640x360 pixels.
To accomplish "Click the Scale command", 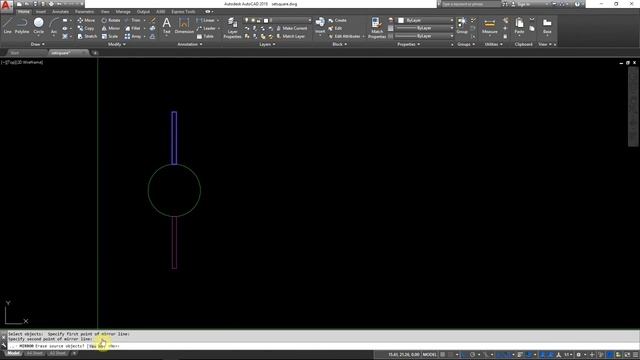I will pyautogui.click(x=110, y=36).
